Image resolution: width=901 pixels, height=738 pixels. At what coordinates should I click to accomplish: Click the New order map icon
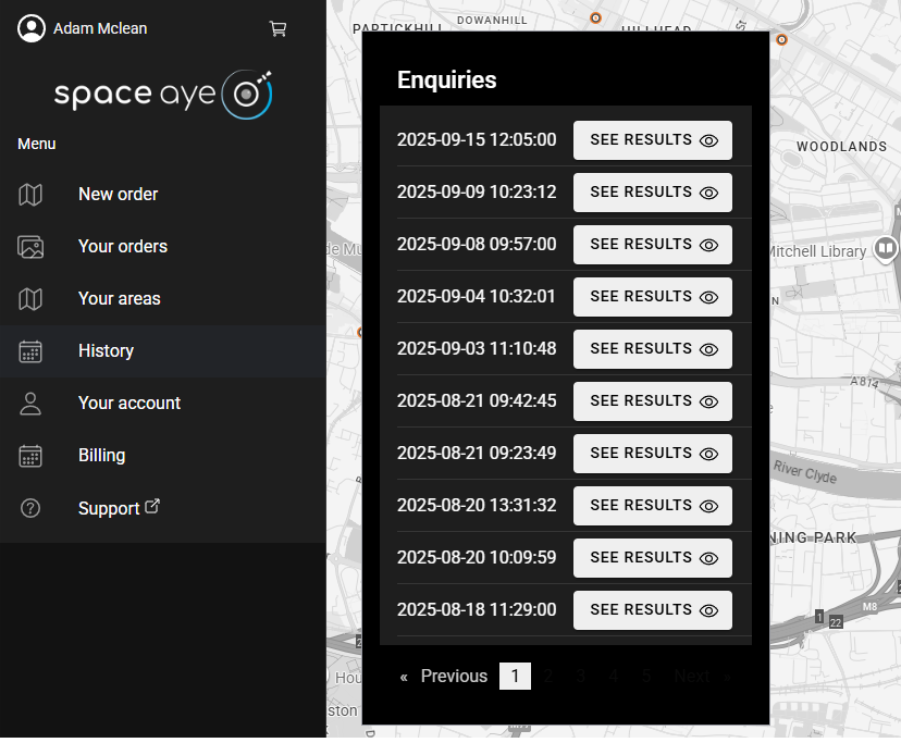[31, 194]
